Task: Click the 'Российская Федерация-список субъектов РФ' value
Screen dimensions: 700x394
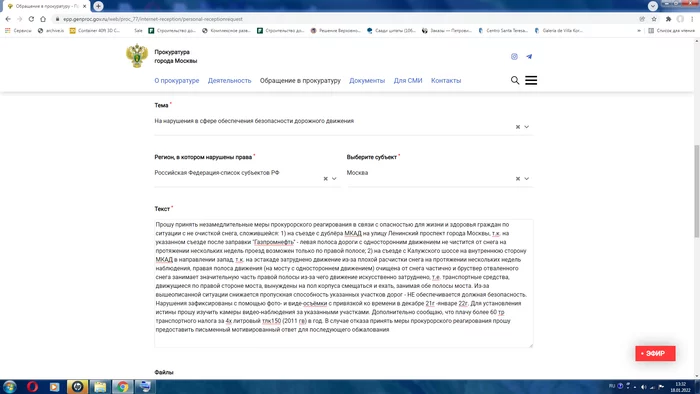Action: tap(217, 173)
